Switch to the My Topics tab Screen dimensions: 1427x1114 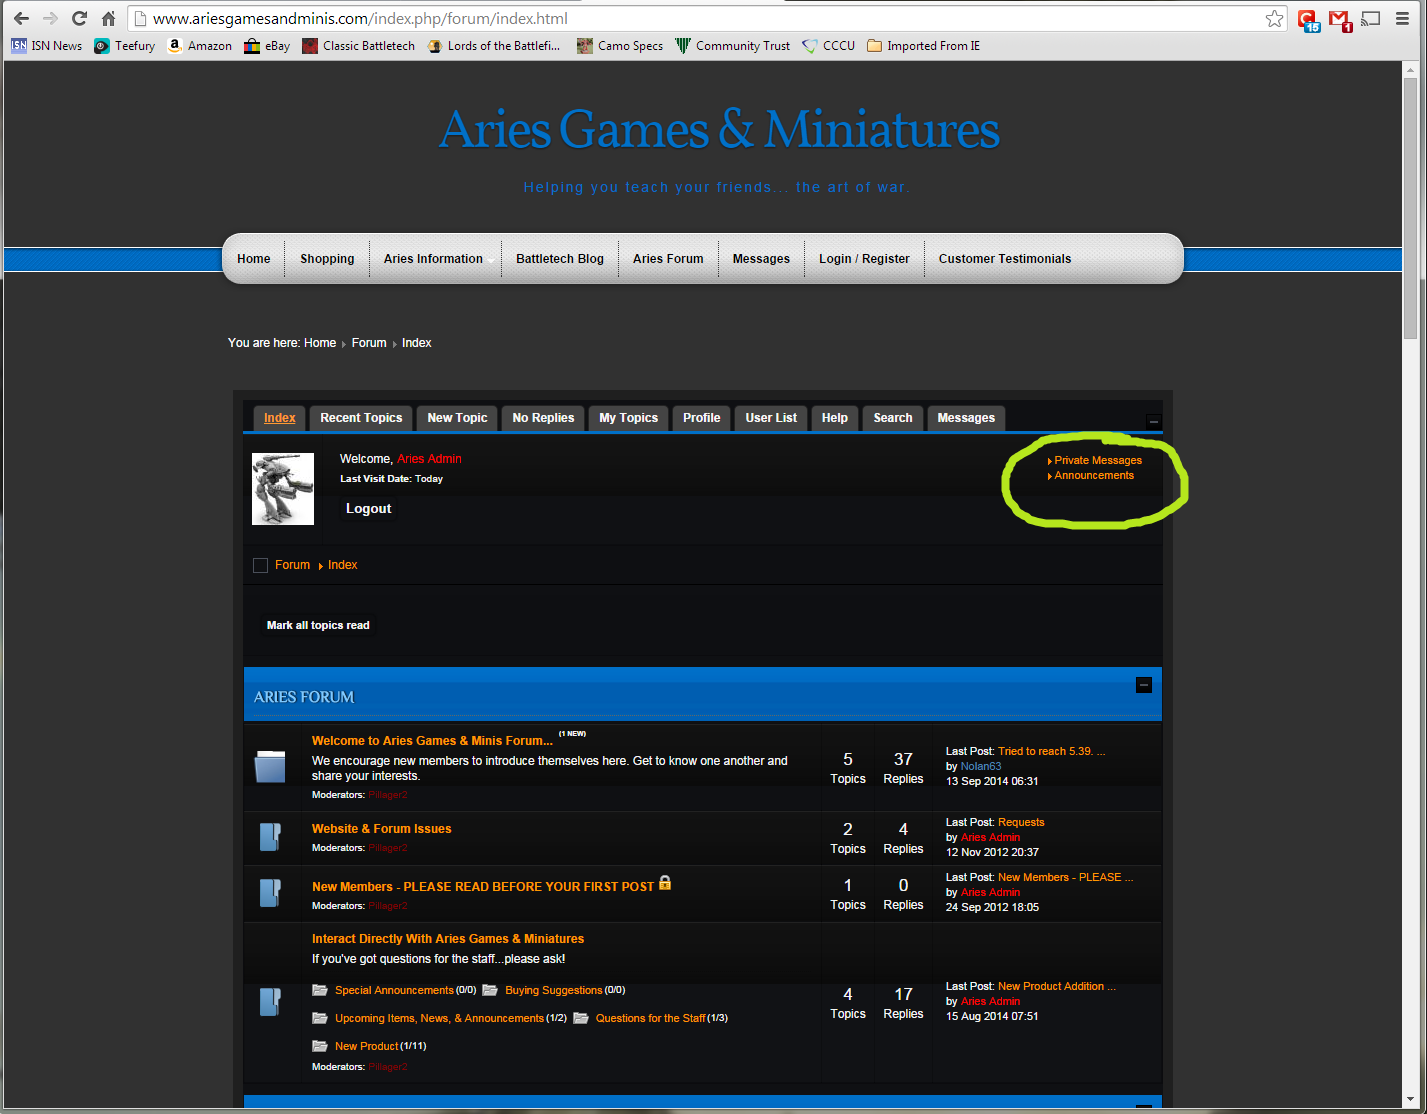click(629, 418)
